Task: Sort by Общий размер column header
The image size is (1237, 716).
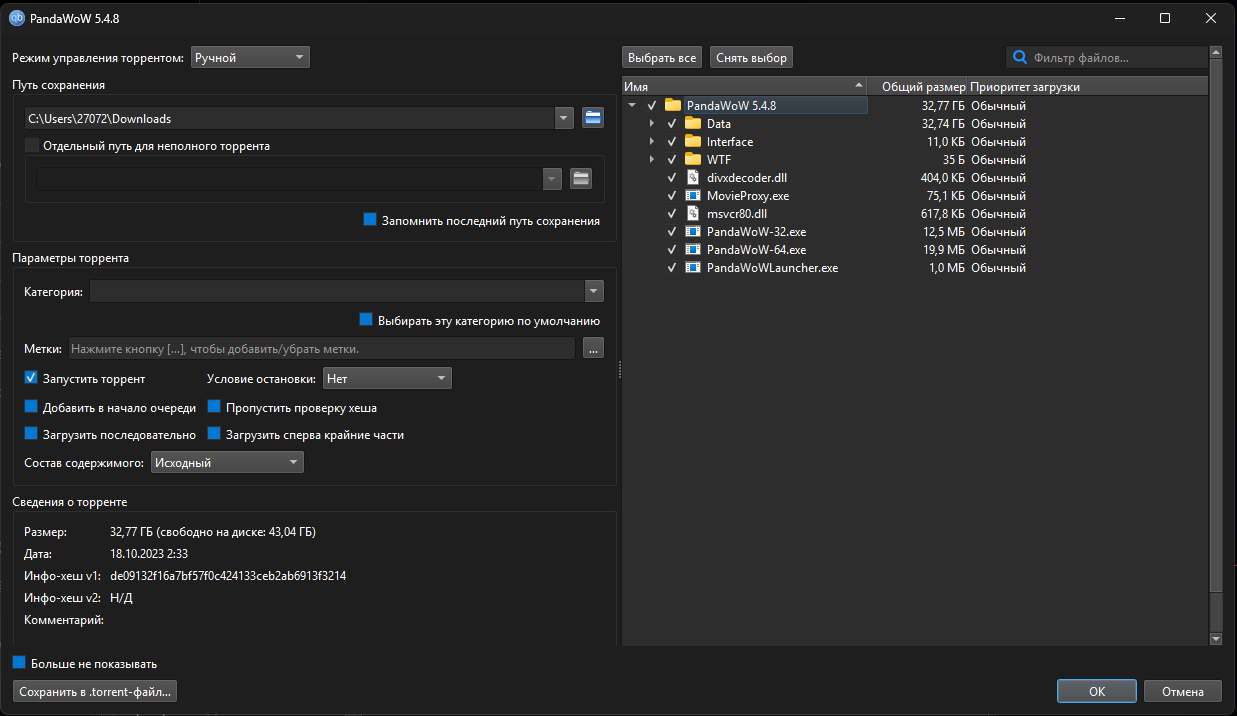Action: (x=922, y=87)
